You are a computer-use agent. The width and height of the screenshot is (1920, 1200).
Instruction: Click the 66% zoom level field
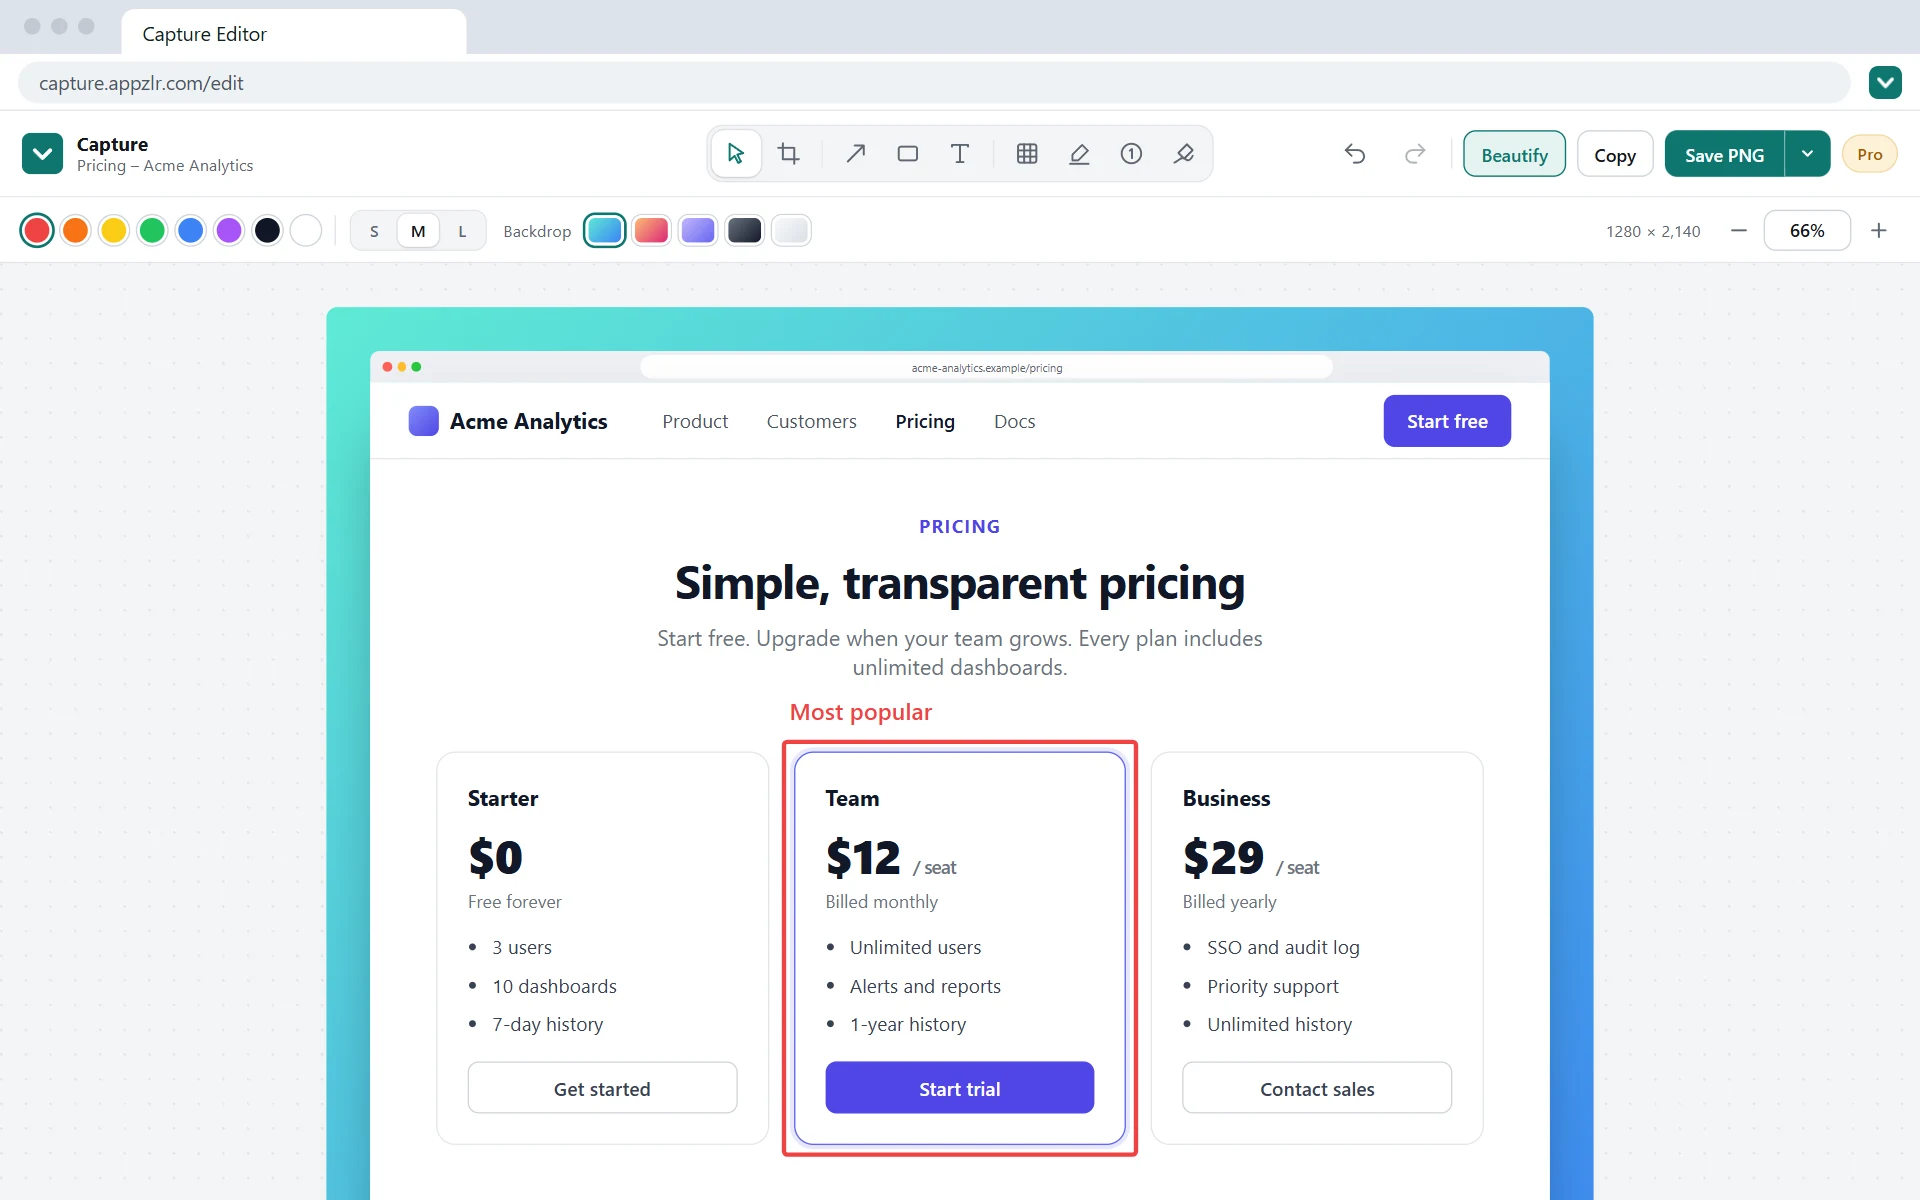click(x=1807, y=231)
